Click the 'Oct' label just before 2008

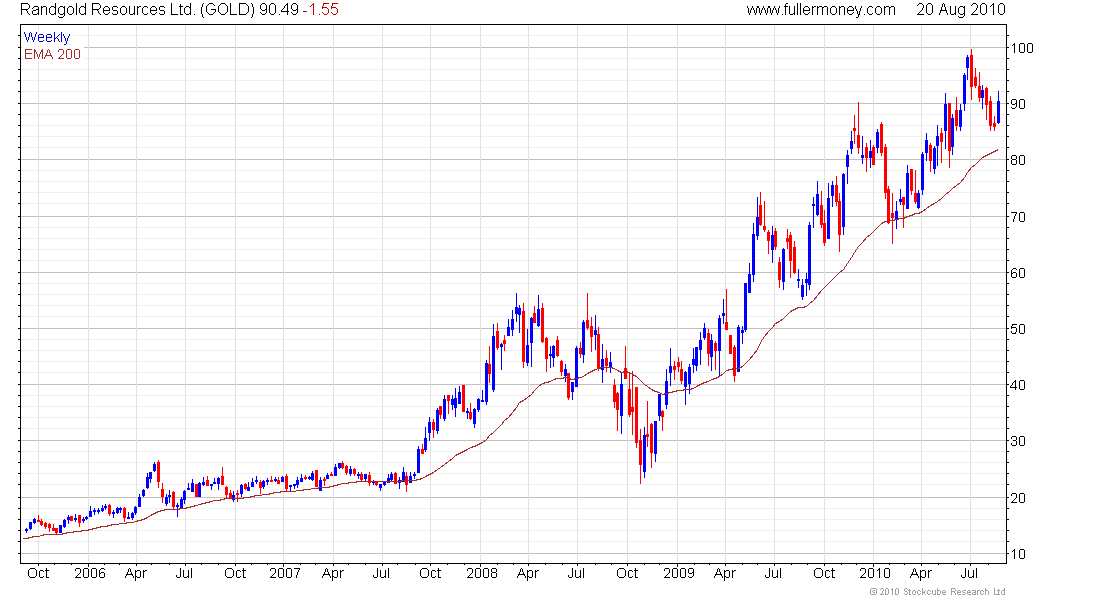430,573
